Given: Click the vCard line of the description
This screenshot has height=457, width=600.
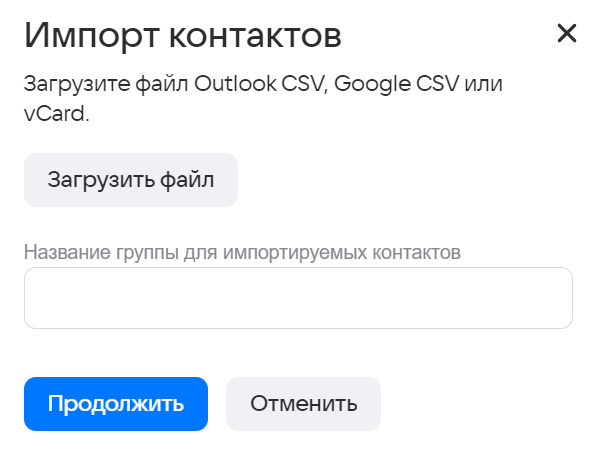Looking at the screenshot, I should (57, 114).
